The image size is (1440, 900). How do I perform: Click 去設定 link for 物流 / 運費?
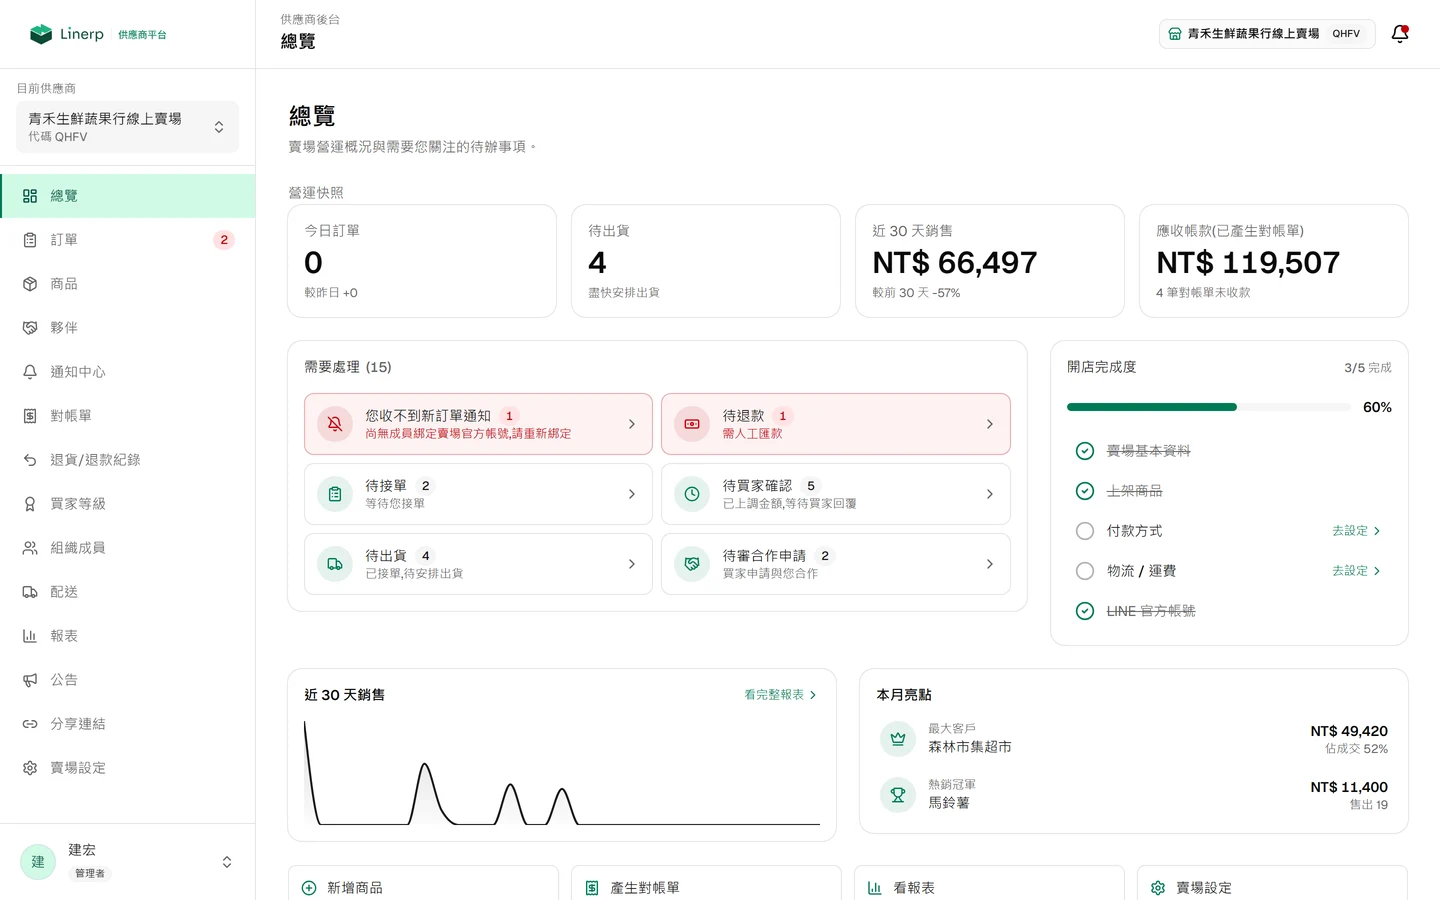point(1356,571)
